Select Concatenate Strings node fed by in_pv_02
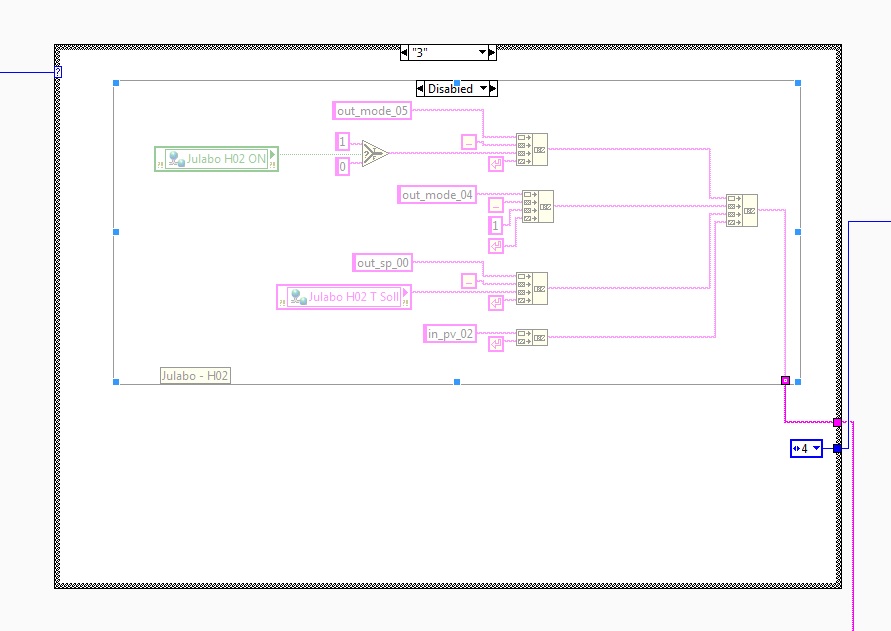 click(x=532, y=338)
